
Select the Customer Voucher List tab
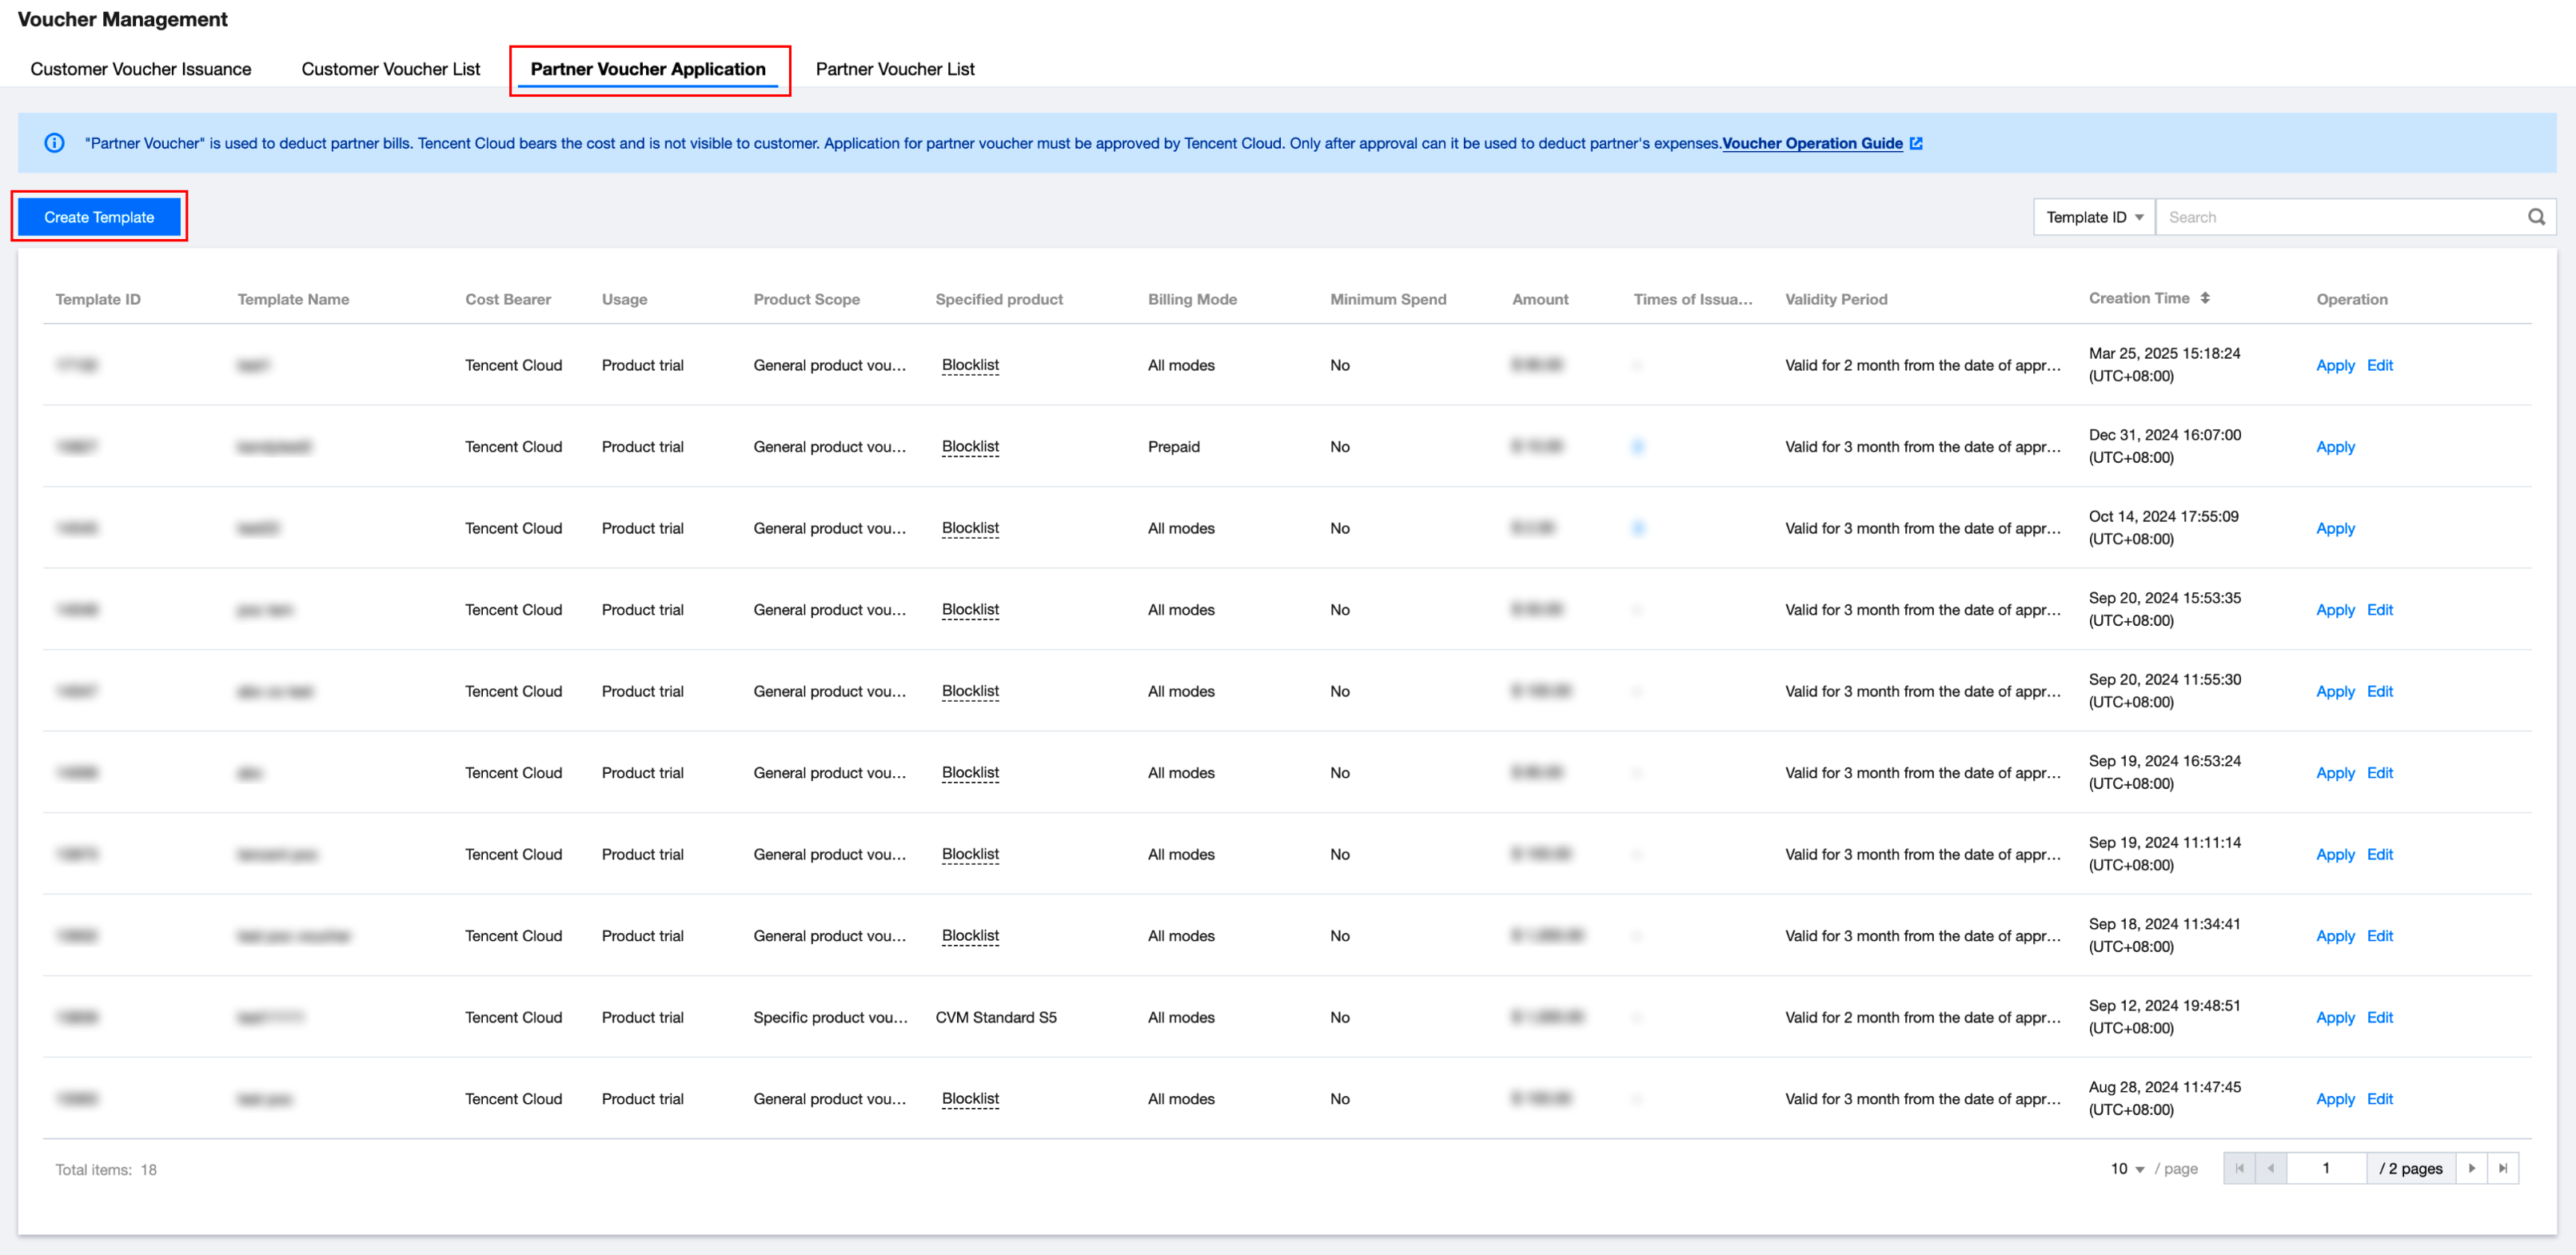coord(390,69)
